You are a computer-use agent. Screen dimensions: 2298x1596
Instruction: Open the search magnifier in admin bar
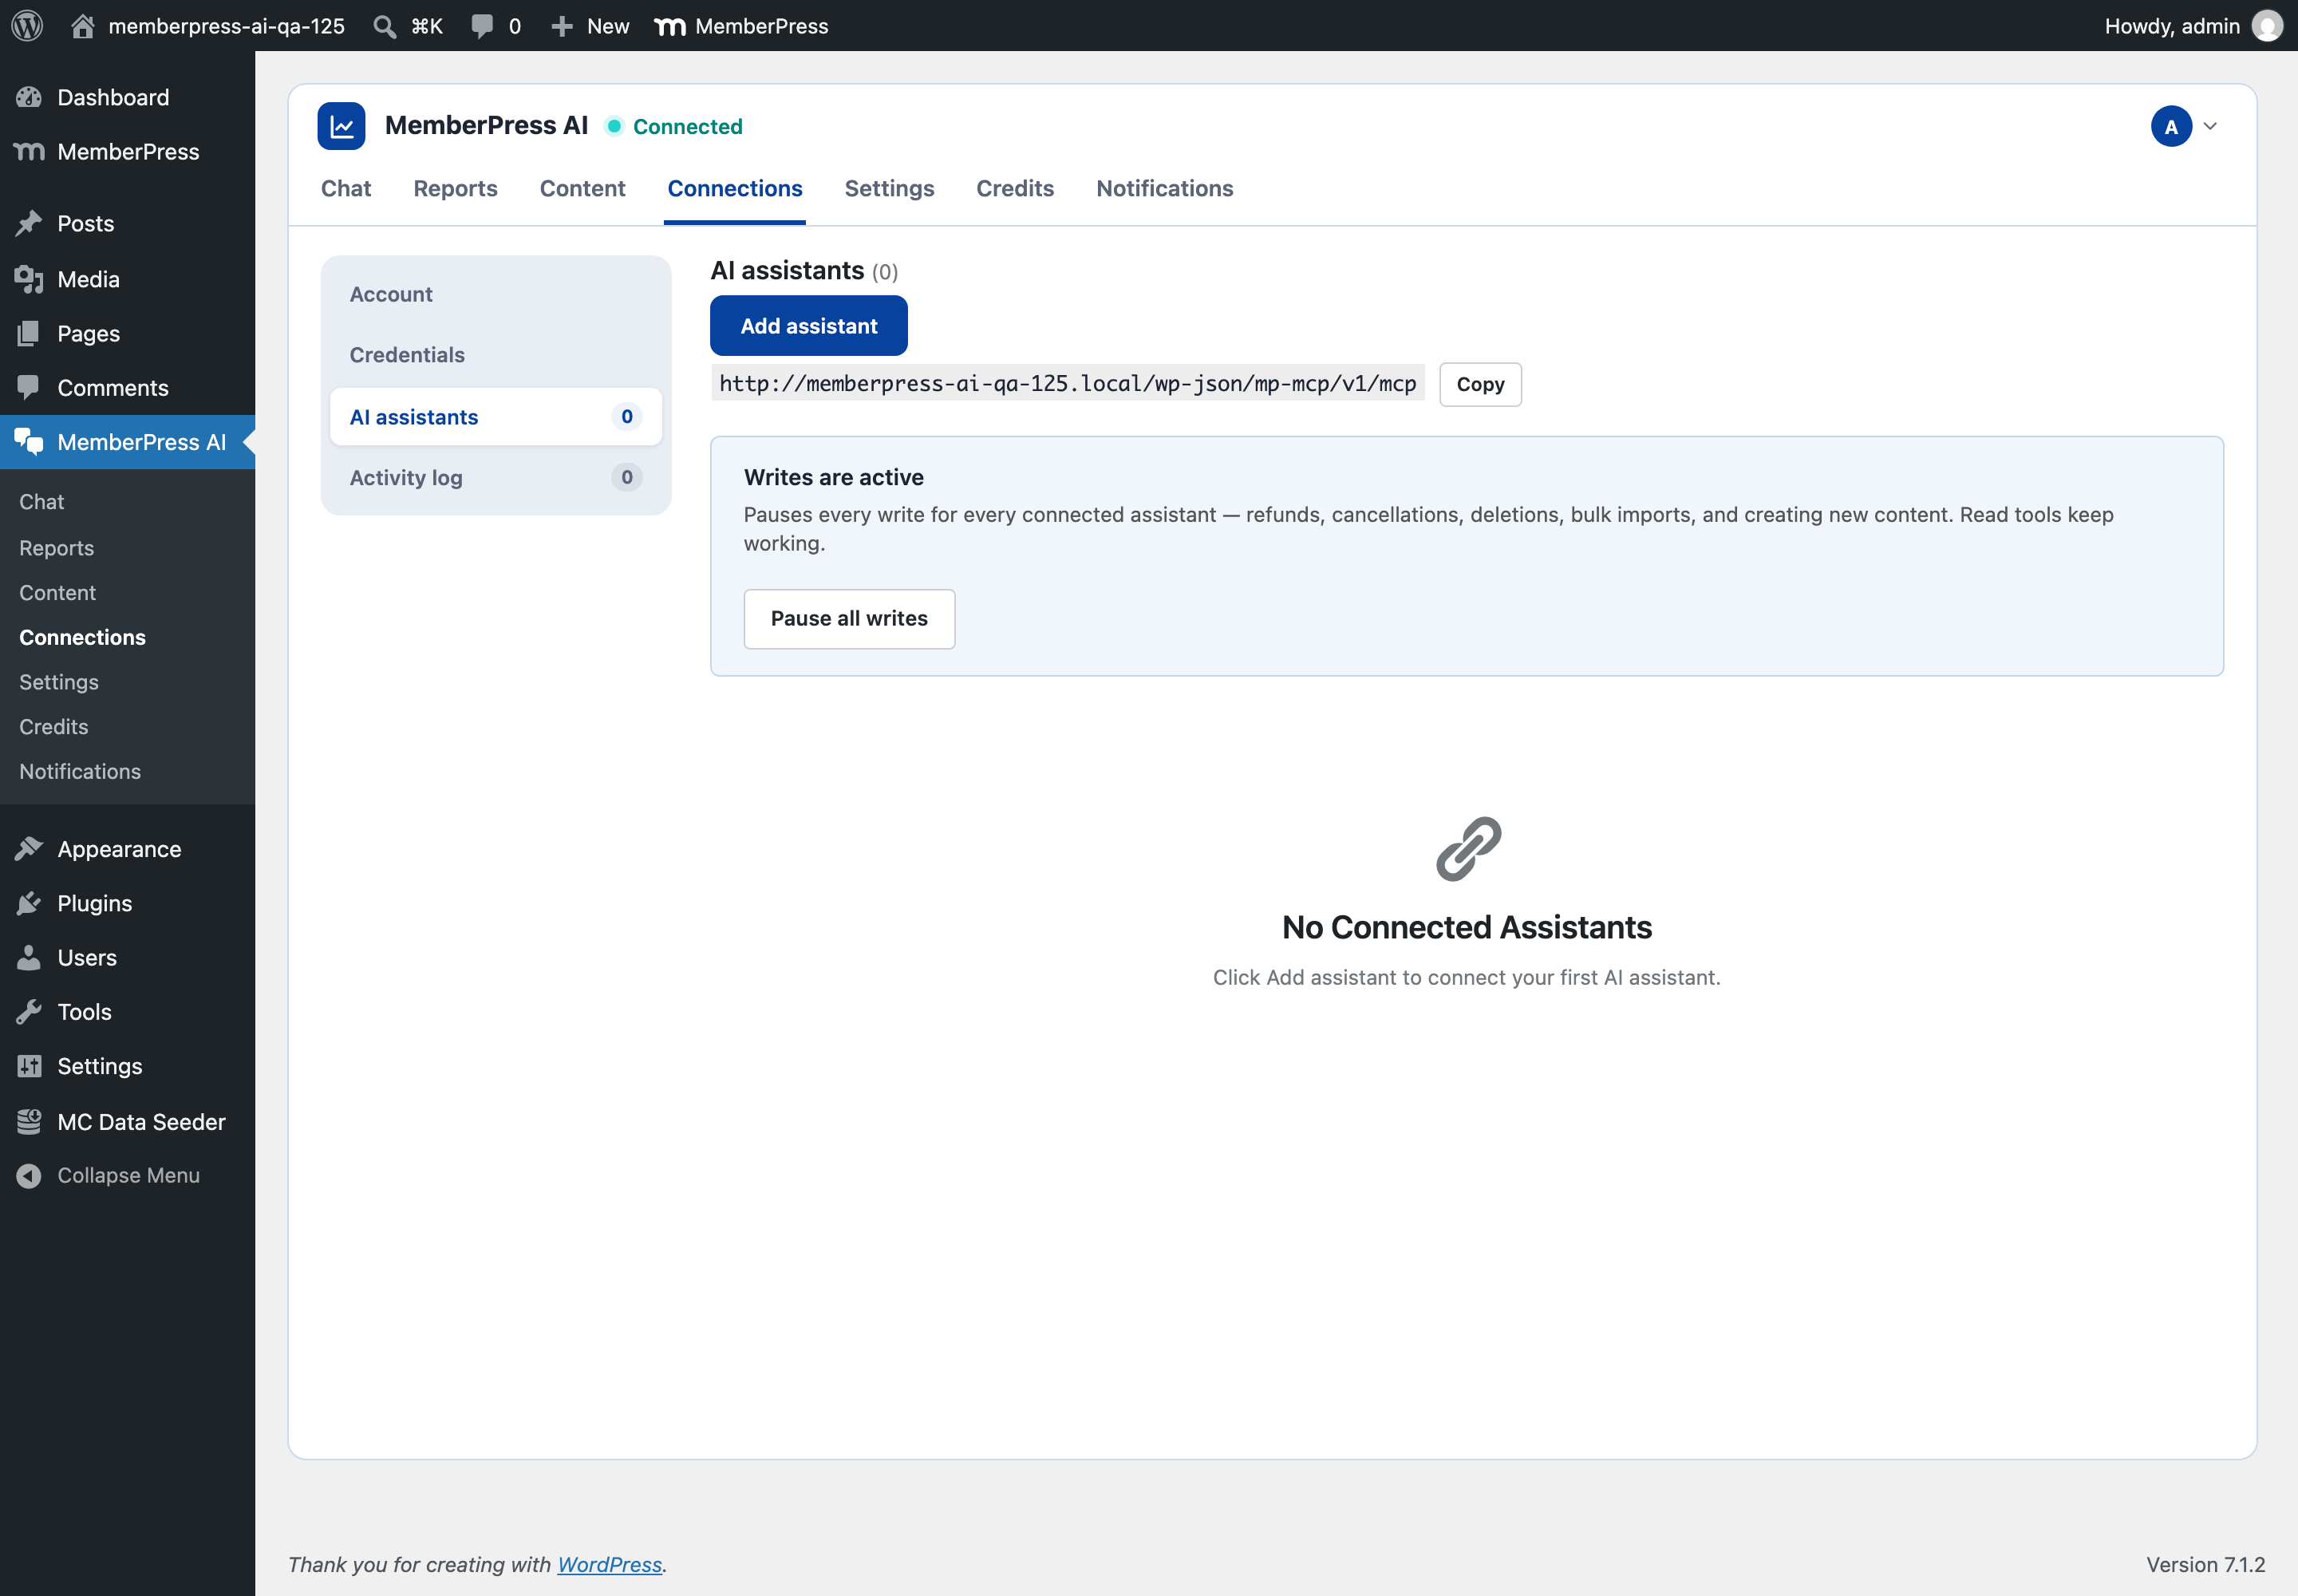(x=384, y=26)
